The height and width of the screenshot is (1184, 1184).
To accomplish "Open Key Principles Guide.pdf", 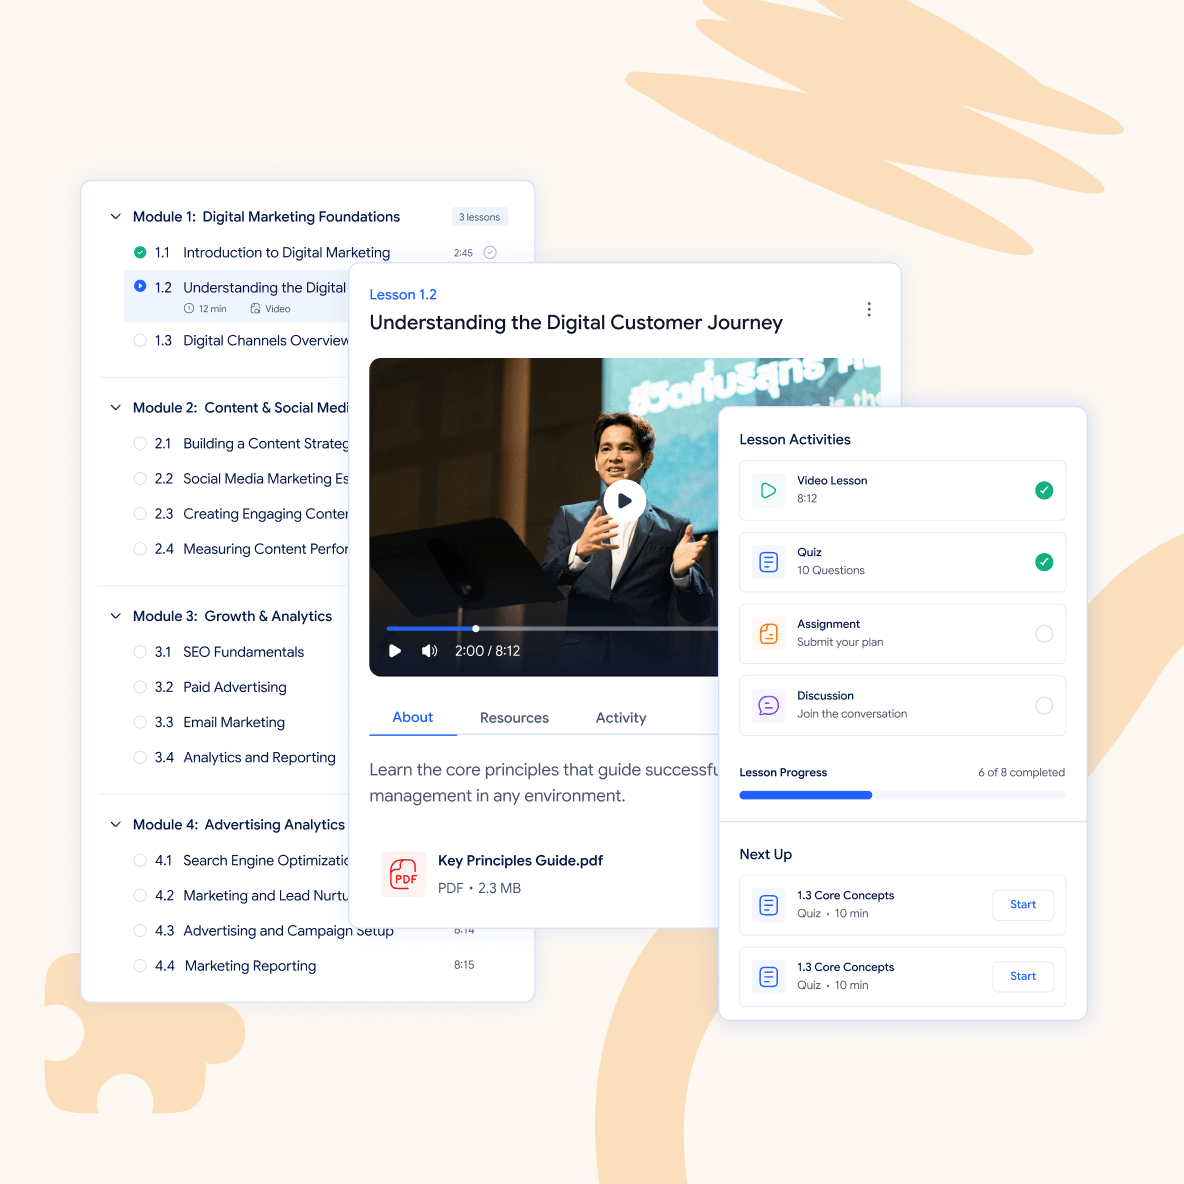I will tap(520, 861).
